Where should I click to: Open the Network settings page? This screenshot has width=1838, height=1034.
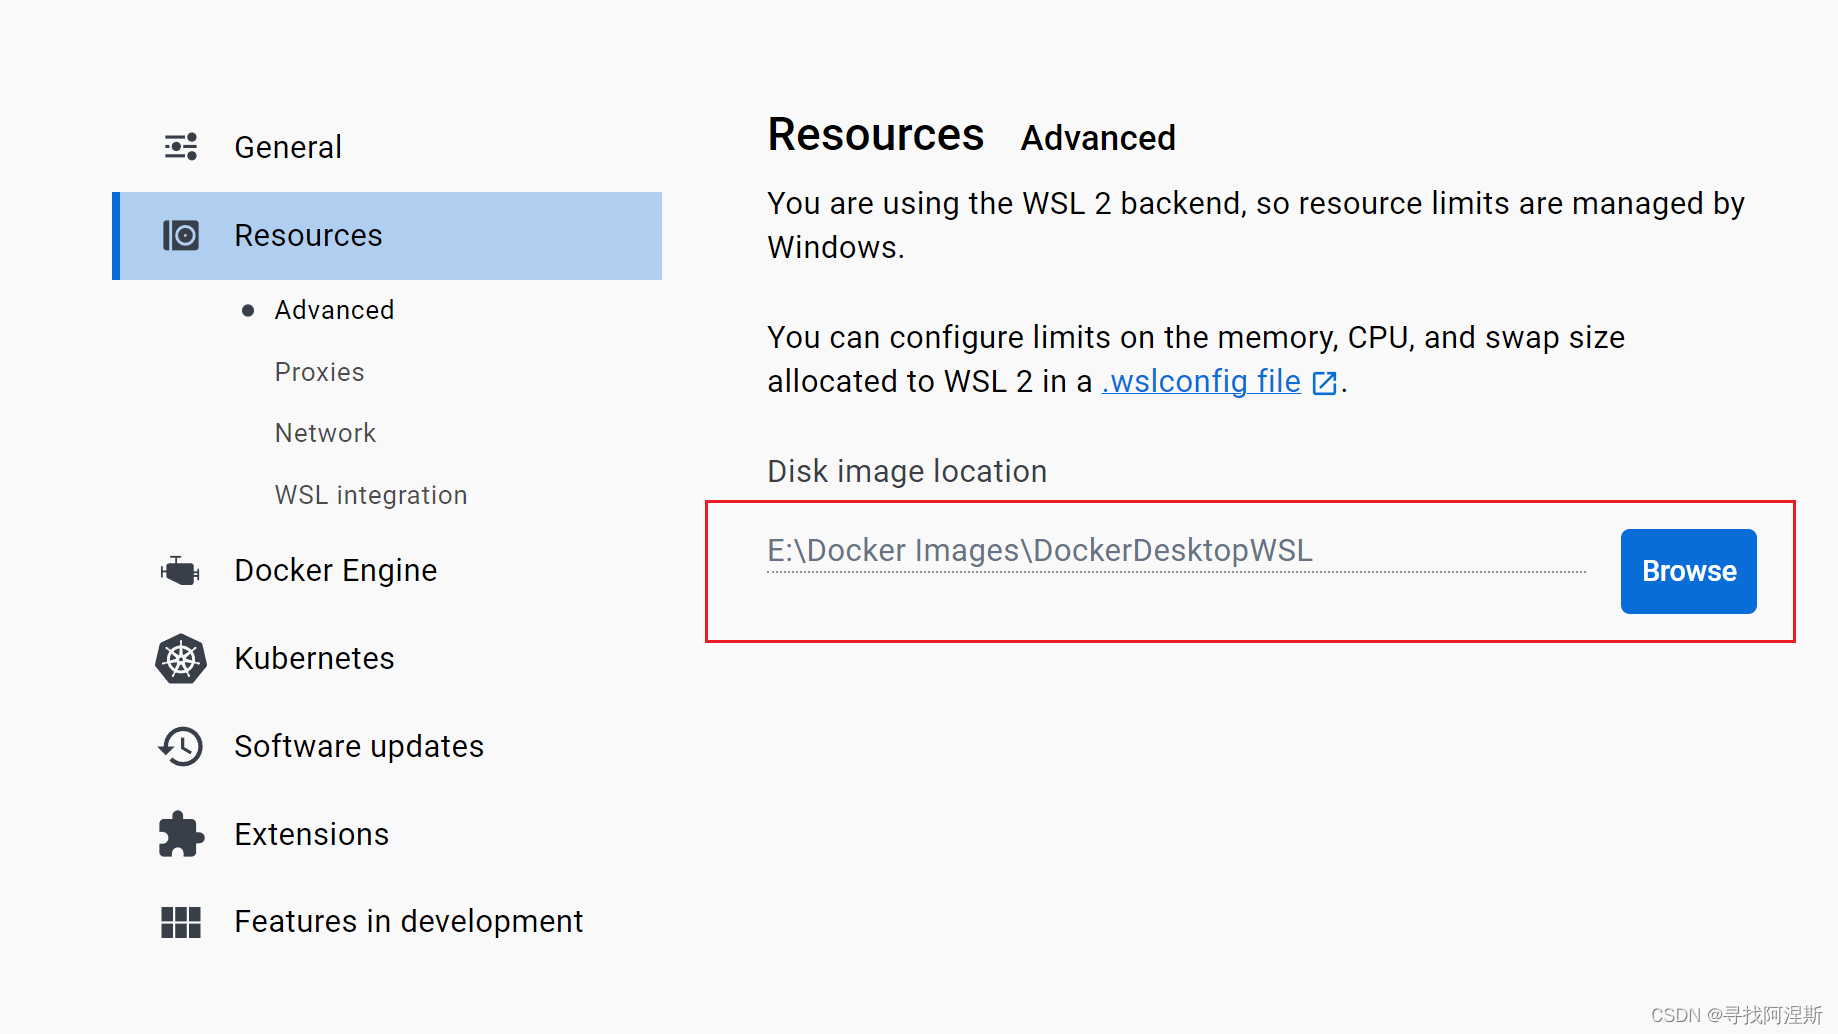325,432
